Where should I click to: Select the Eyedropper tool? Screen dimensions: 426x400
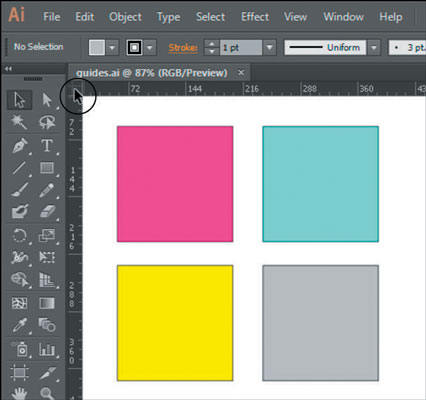pos(19,325)
